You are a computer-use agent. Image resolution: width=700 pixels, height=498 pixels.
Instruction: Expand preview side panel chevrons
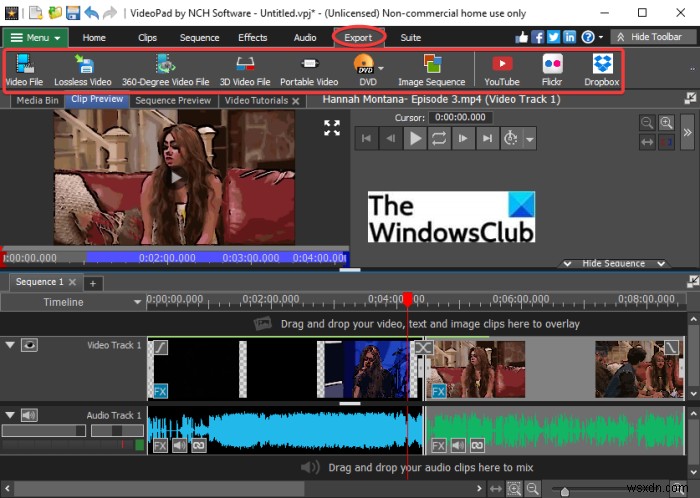point(688,133)
